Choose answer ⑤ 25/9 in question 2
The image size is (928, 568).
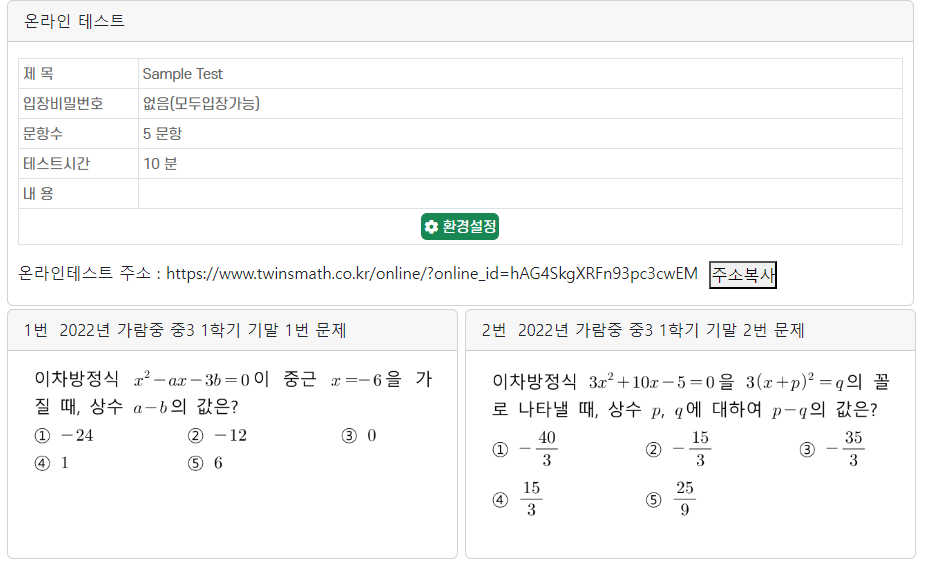[x=670, y=499]
